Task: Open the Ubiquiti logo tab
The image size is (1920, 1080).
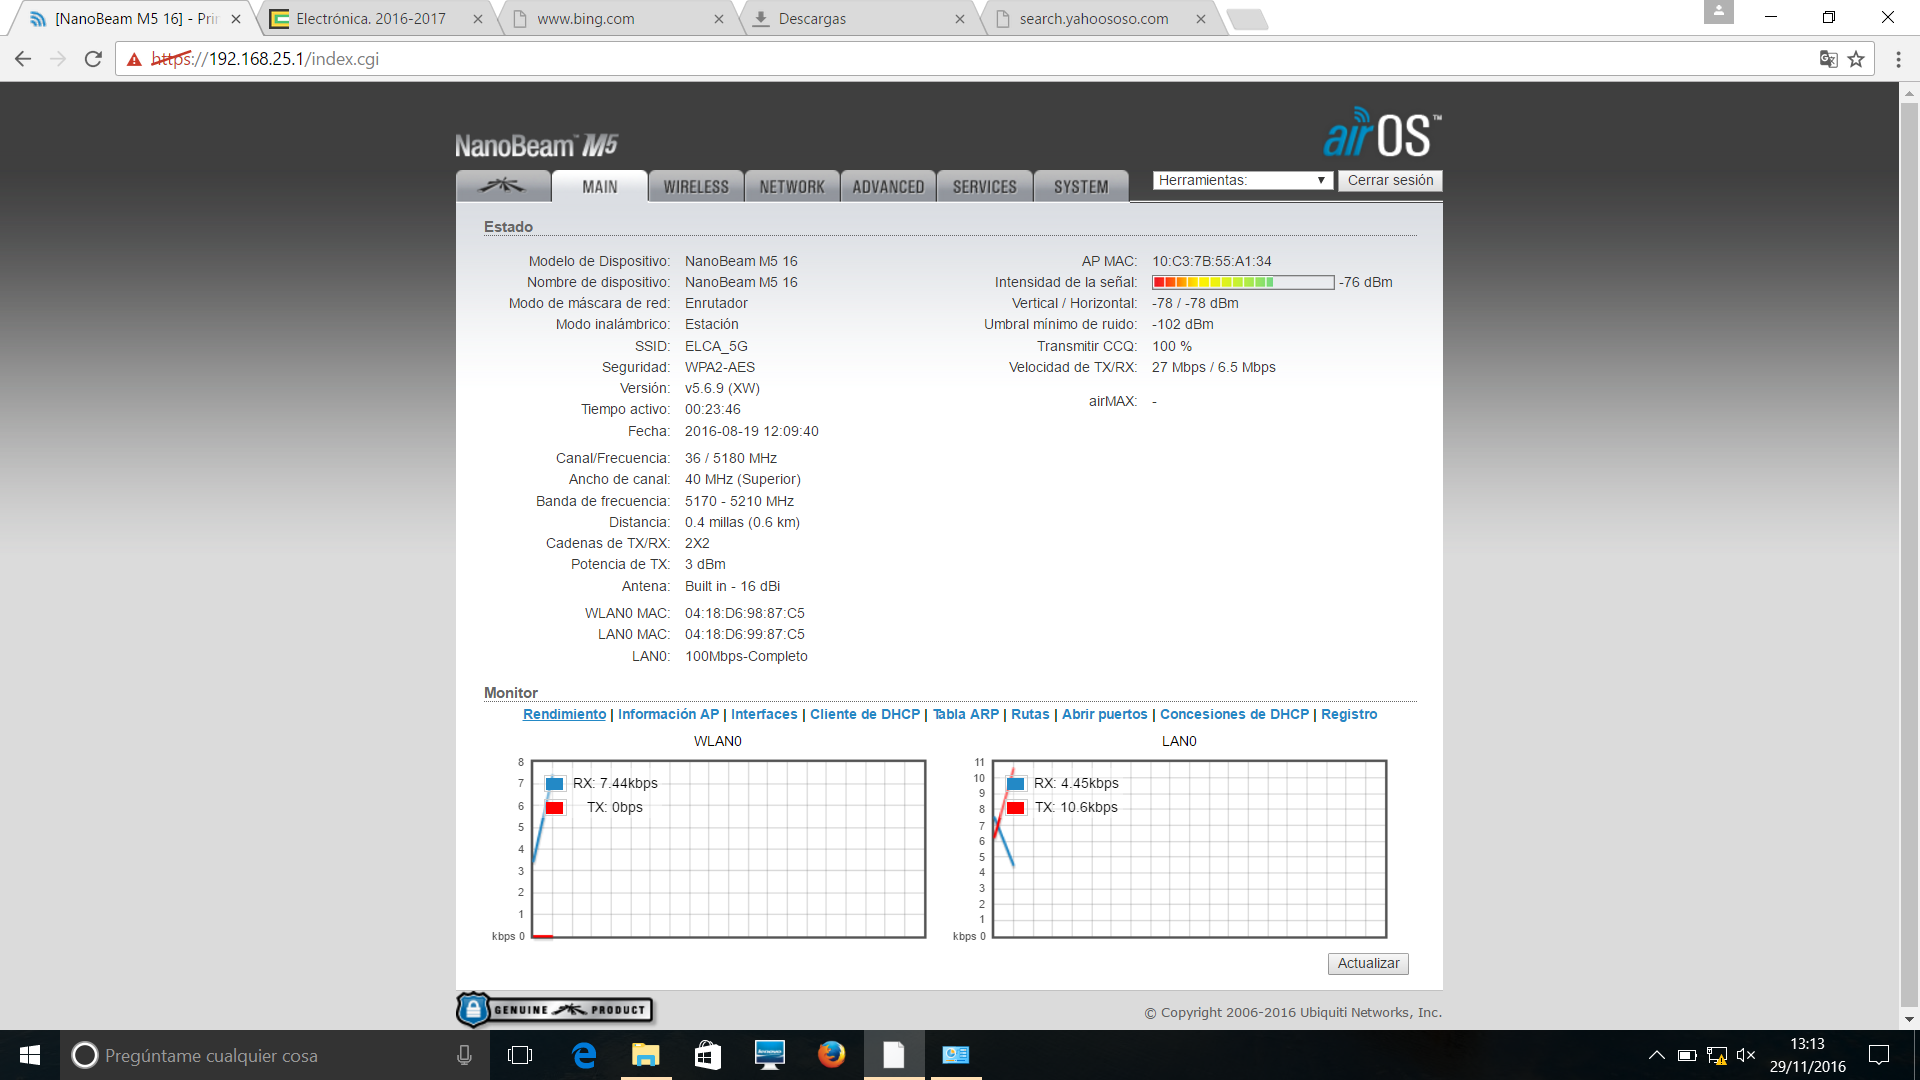Action: click(503, 186)
